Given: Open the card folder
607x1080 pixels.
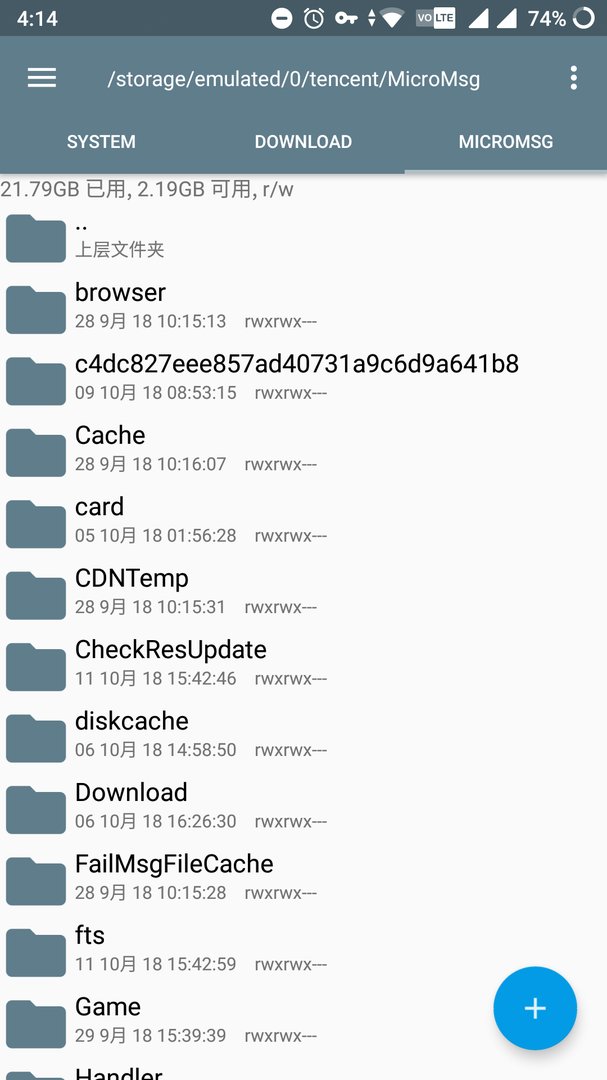Looking at the screenshot, I should tap(303, 521).
